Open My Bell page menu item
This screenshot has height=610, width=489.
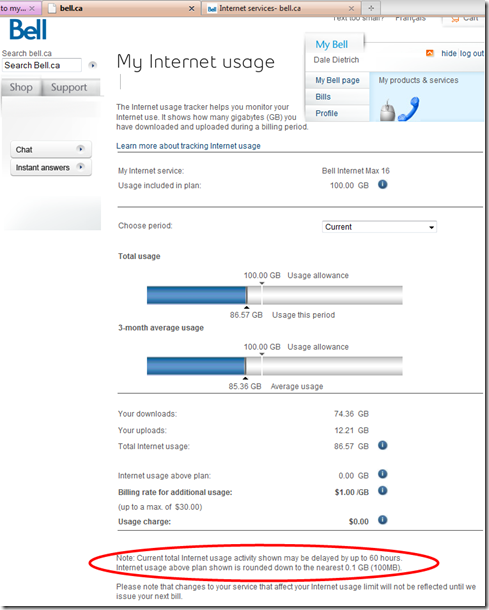[337, 80]
